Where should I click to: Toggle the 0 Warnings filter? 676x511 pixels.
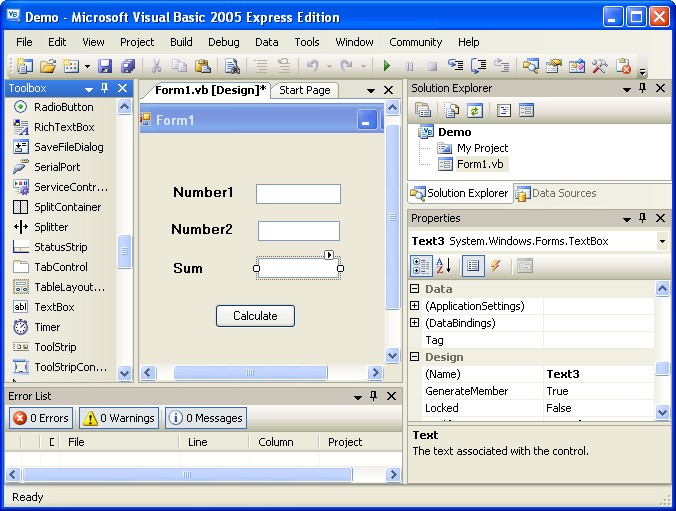tap(119, 418)
